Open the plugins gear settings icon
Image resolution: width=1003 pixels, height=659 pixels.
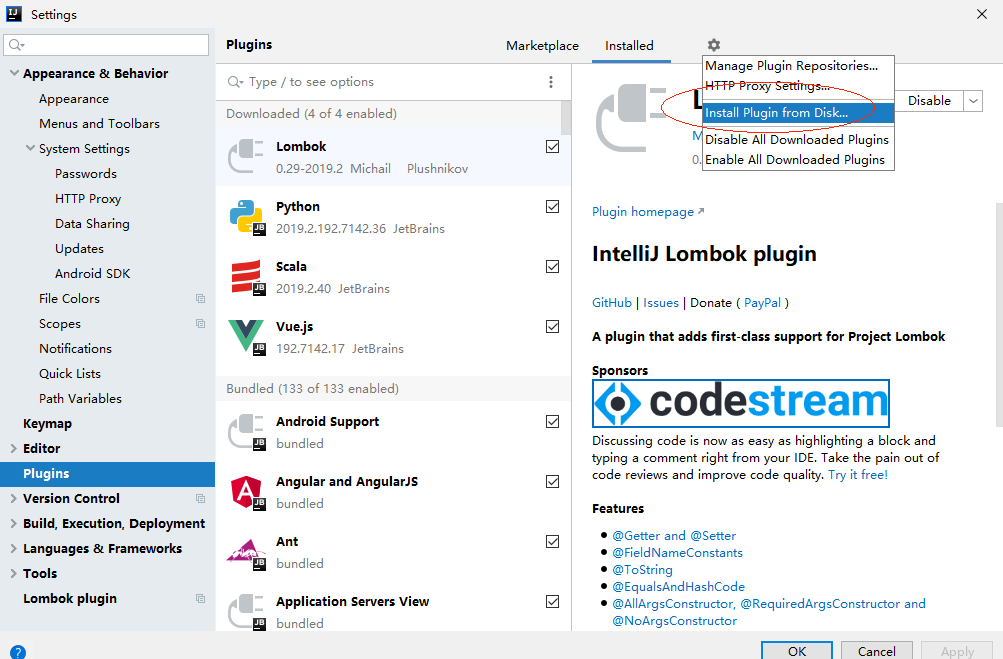(714, 45)
